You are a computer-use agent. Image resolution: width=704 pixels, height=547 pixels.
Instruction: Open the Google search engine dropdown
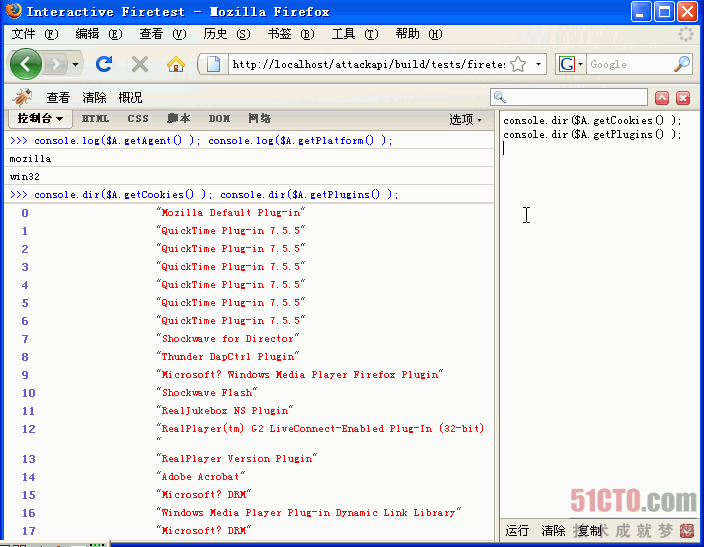pyautogui.click(x=581, y=65)
